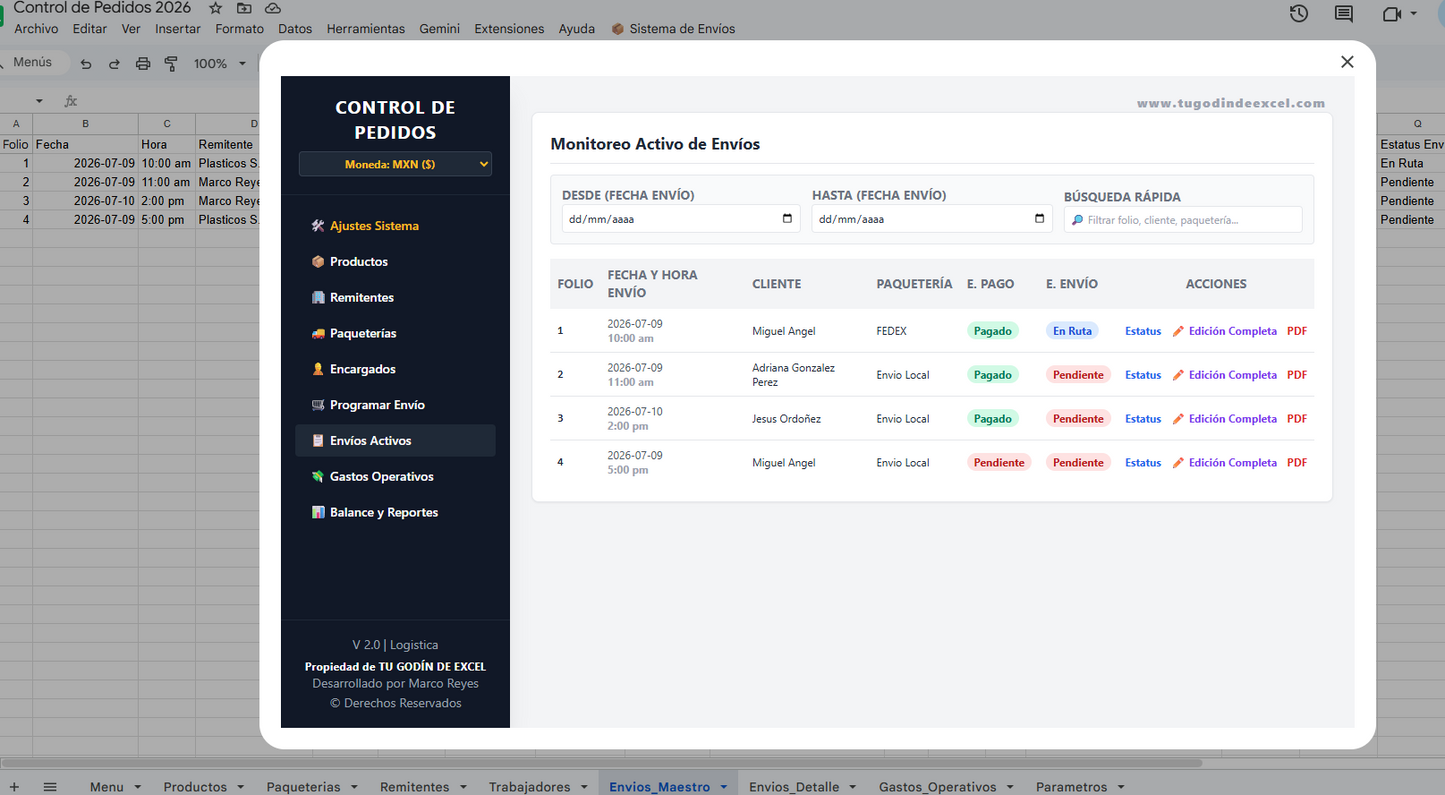Click Pagado badge on folio 2
The height and width of the screenshot is (795, 1445).
[x=993, y=375]
